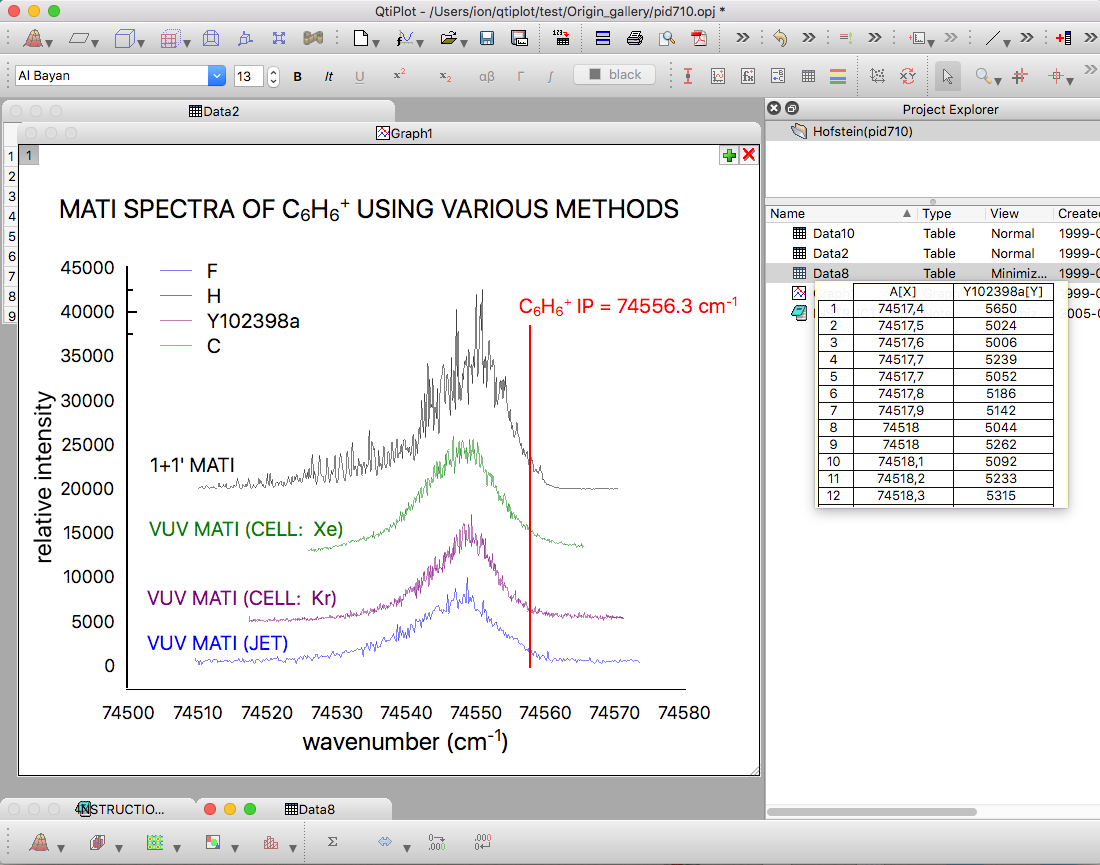Click the Sigma sum icon
Viewport: 1100px width, 865px height.
coord(332,842)
